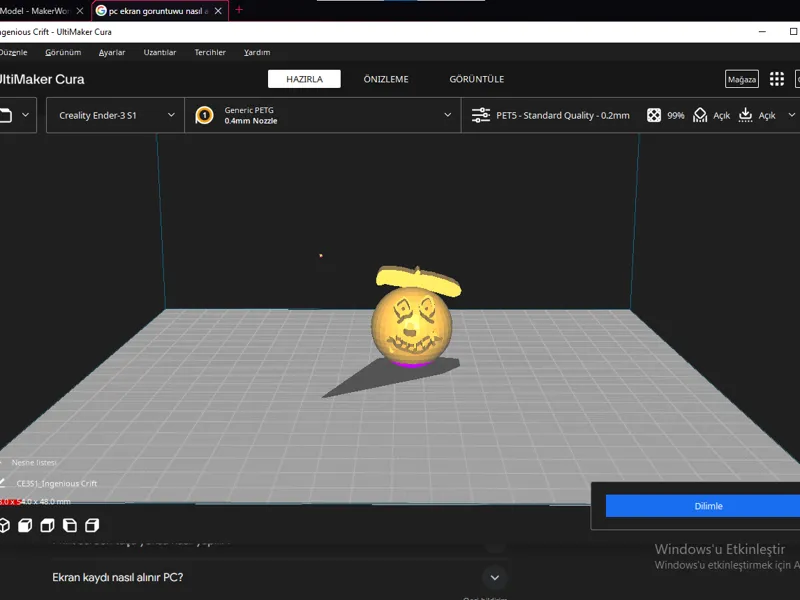Open the Mağaza marketplace button
800x600 pixels.
click(x=742, y=79)
